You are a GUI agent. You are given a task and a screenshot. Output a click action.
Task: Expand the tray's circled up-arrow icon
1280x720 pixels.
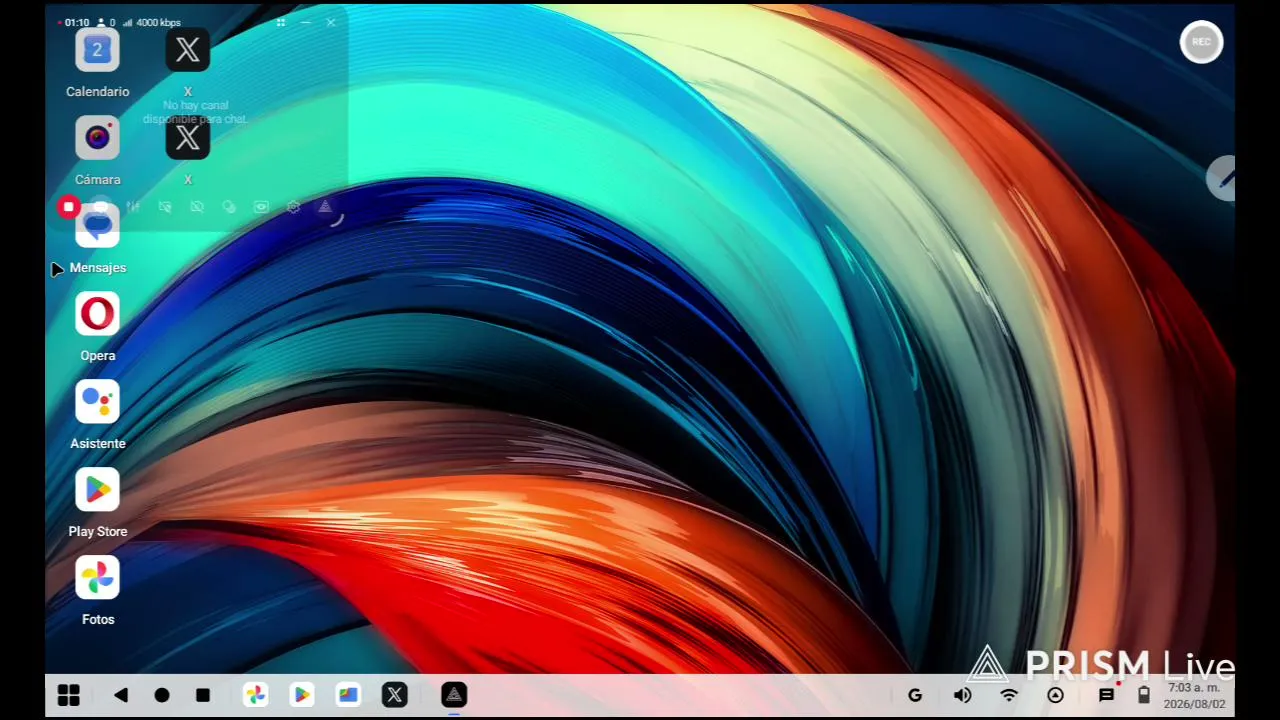1055,695
